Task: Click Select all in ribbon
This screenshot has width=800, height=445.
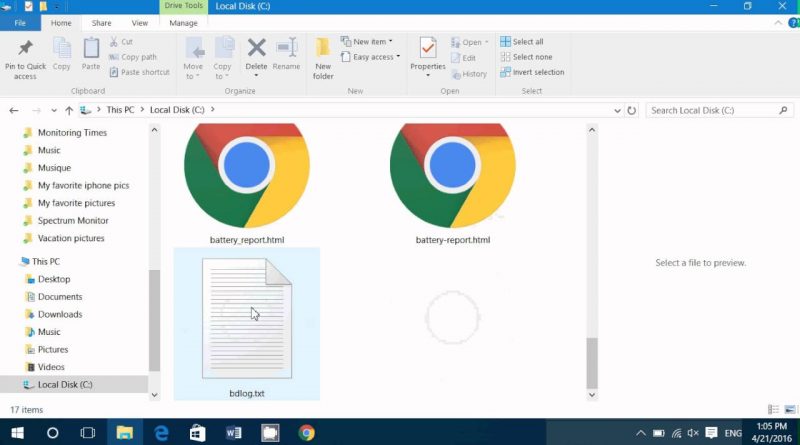Action: pyautogui.click(x=521, y=41)
